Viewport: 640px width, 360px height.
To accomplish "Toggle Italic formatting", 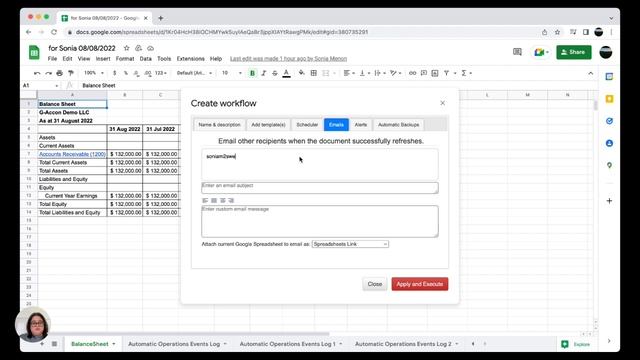I will (x=264, y=73).
